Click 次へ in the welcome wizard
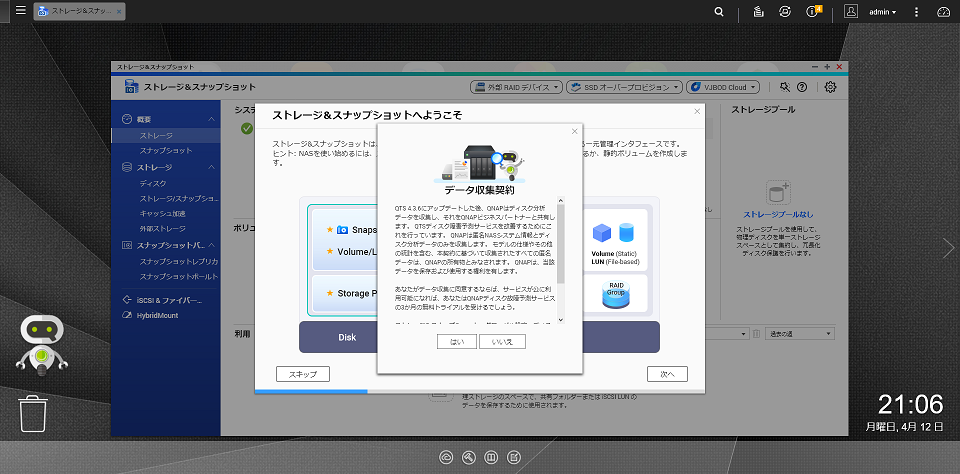The width and height of the screenshot is (960, 474). 667,374
